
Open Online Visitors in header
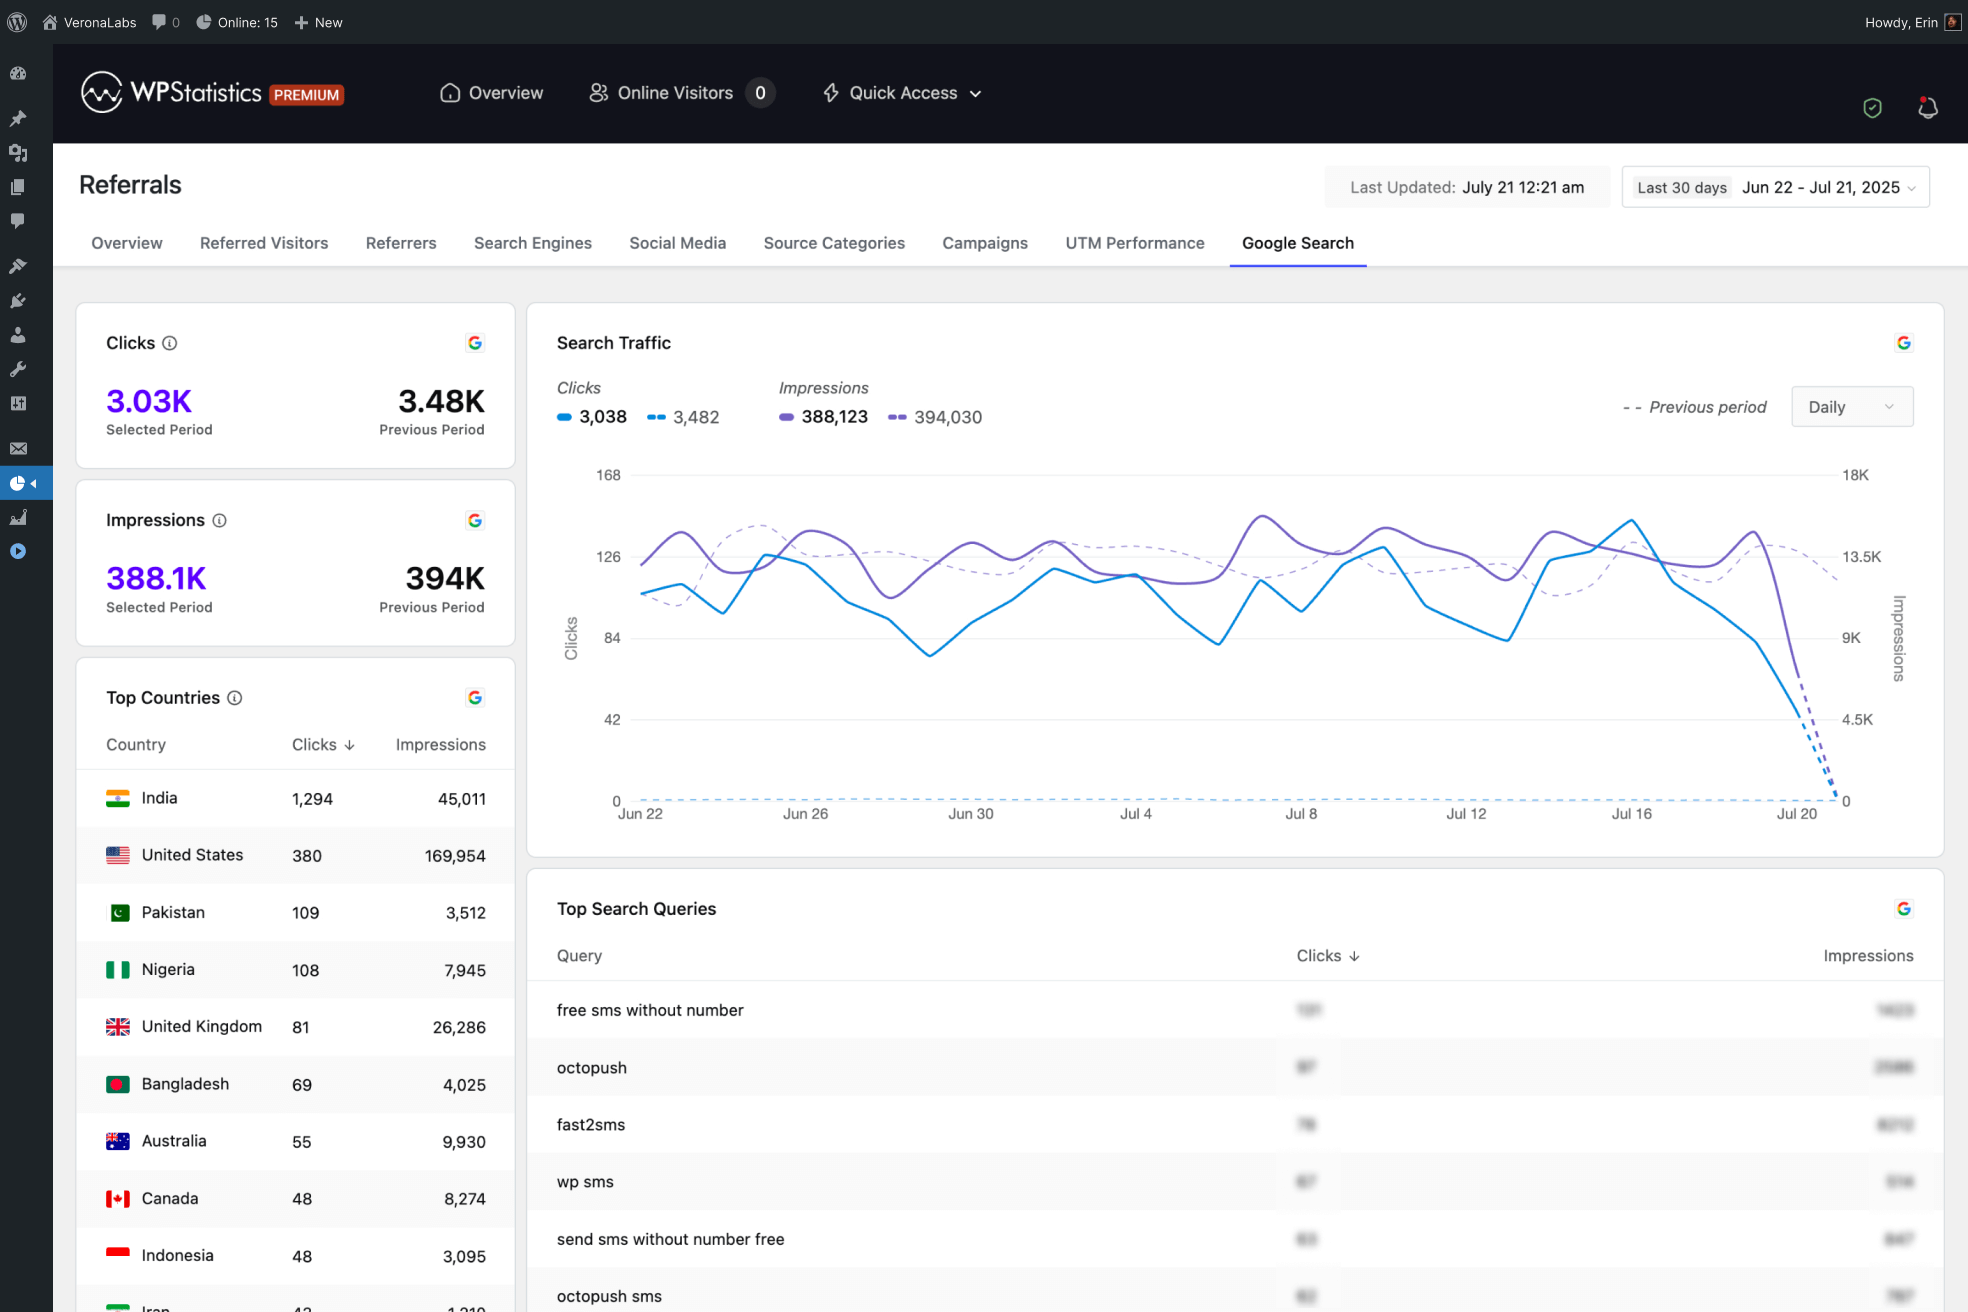681,93
